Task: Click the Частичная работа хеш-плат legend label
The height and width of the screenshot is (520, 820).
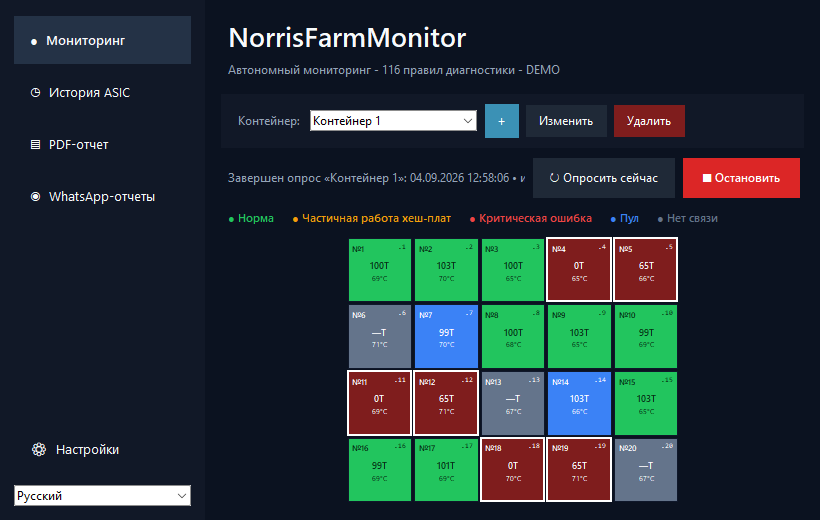Action: [x=371, y=218]
